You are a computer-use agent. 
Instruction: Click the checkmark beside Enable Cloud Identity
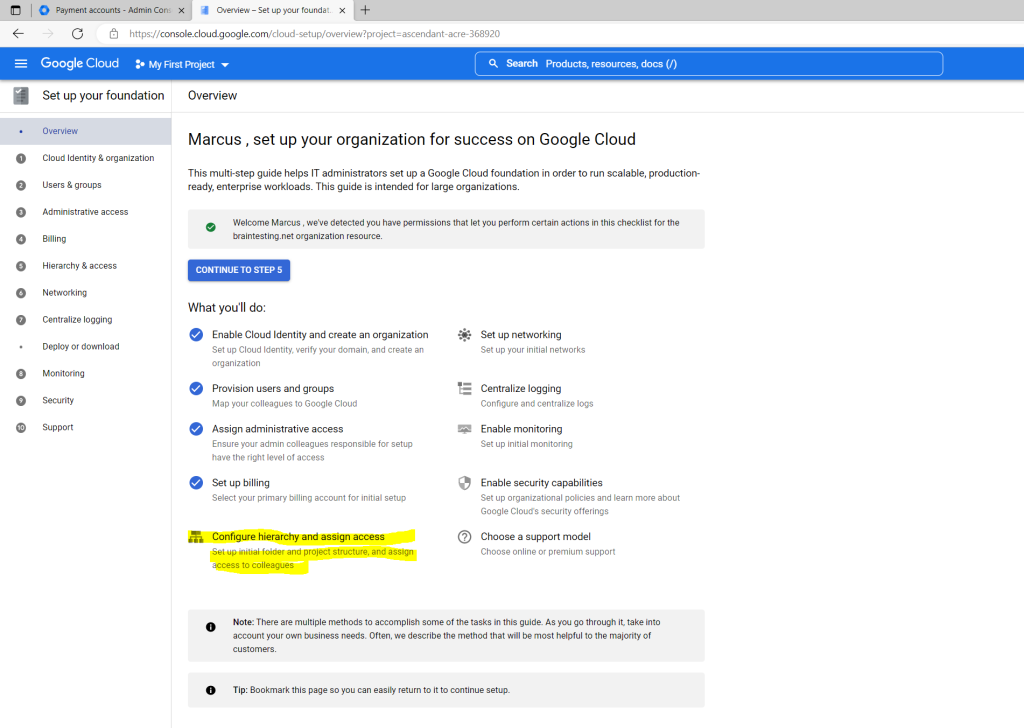pyautogui.click(x=196, y=335)
